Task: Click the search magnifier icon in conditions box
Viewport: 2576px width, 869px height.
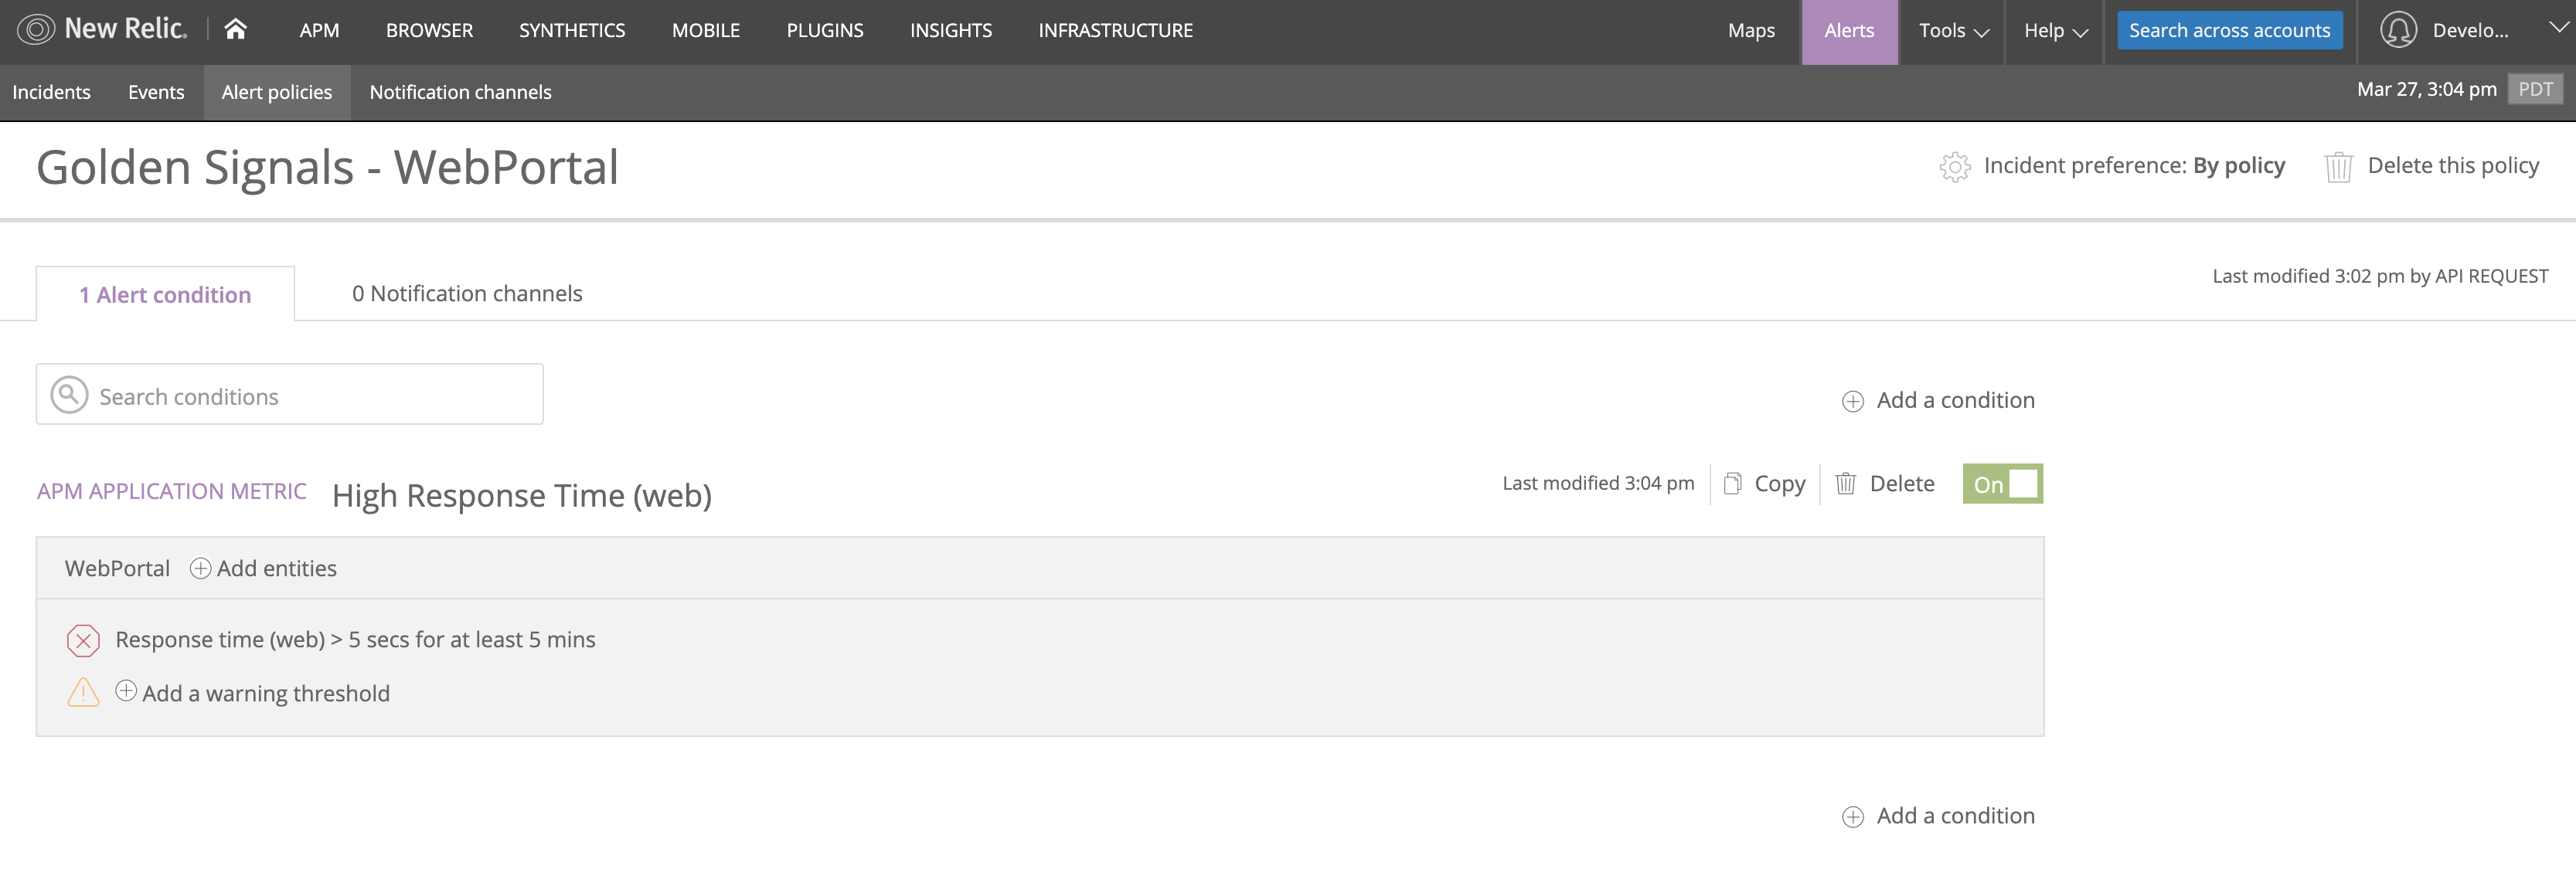Action: pos(69,395)
